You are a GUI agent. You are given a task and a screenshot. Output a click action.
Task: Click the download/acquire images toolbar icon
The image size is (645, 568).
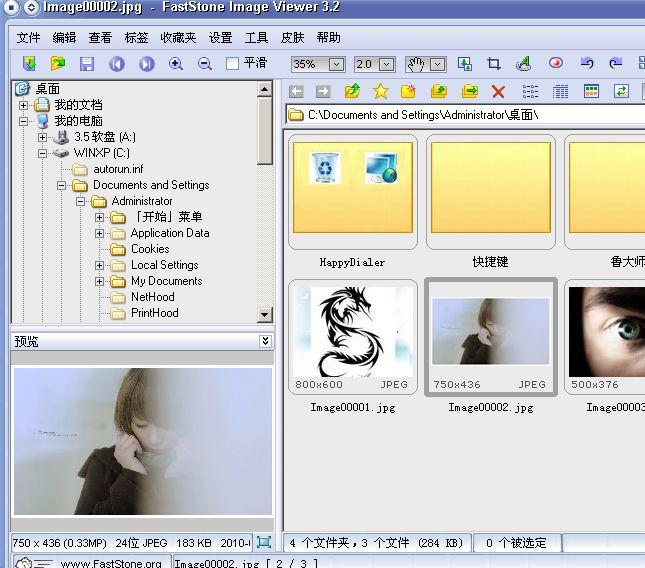tap(29, 64)
